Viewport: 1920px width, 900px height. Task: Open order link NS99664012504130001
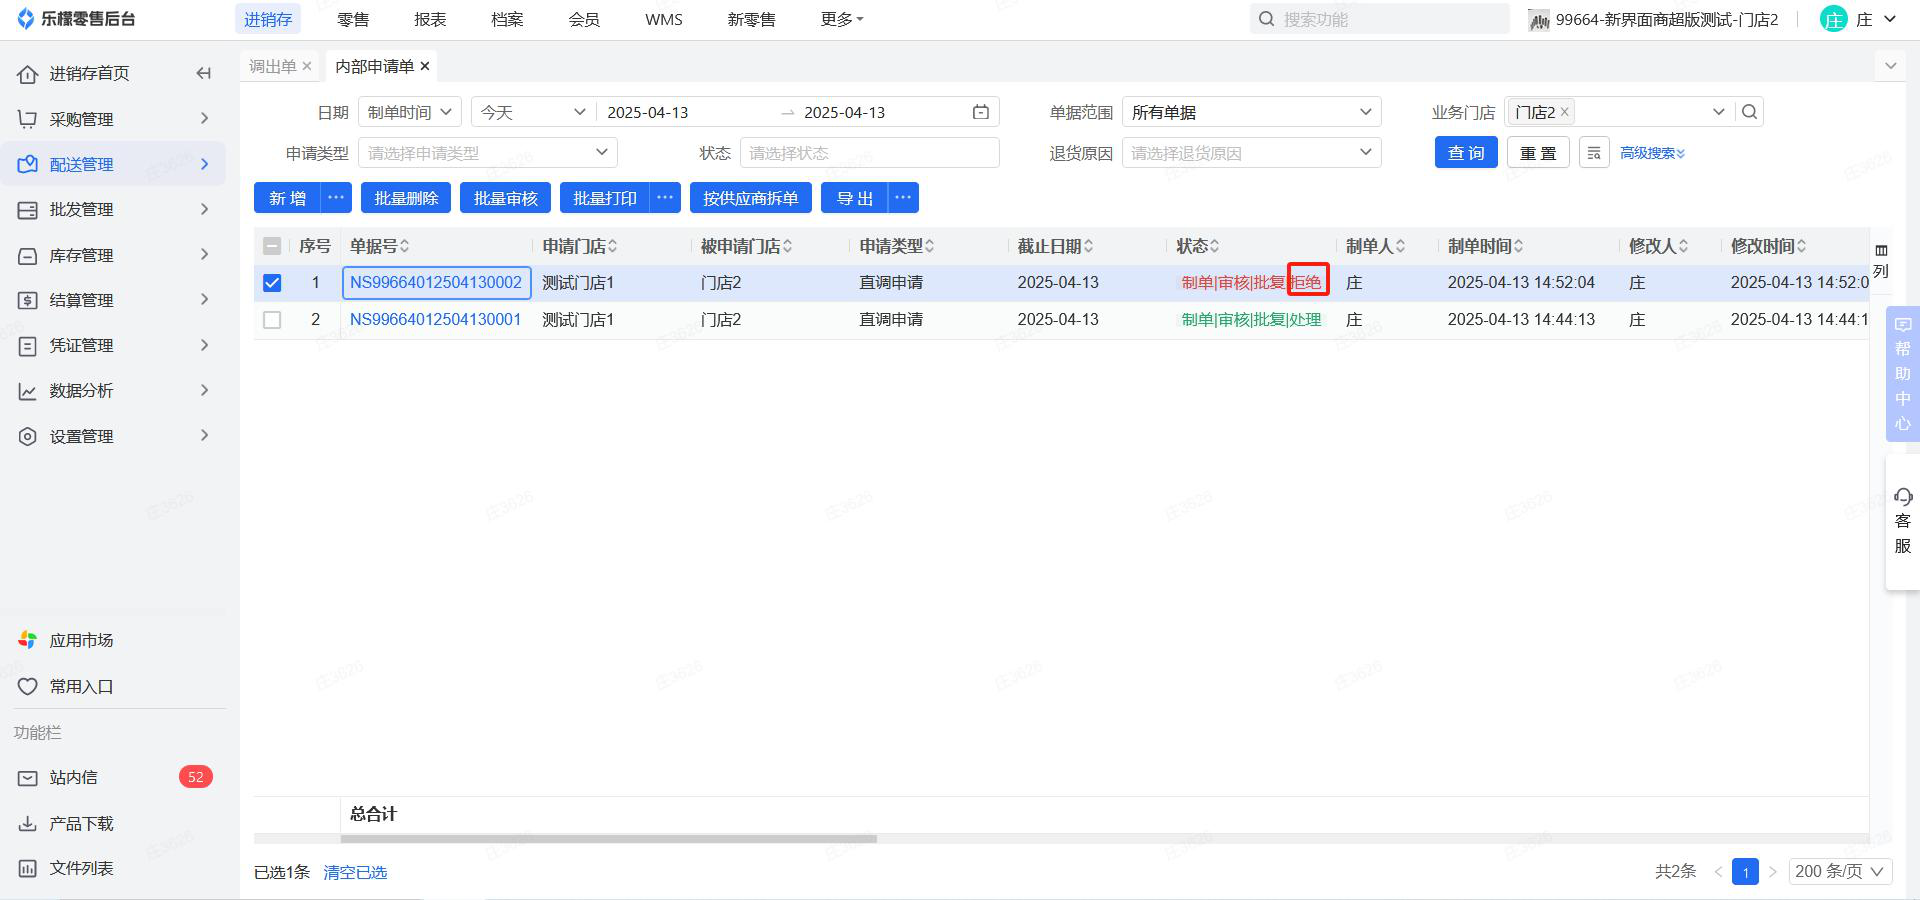click(435, 320)
